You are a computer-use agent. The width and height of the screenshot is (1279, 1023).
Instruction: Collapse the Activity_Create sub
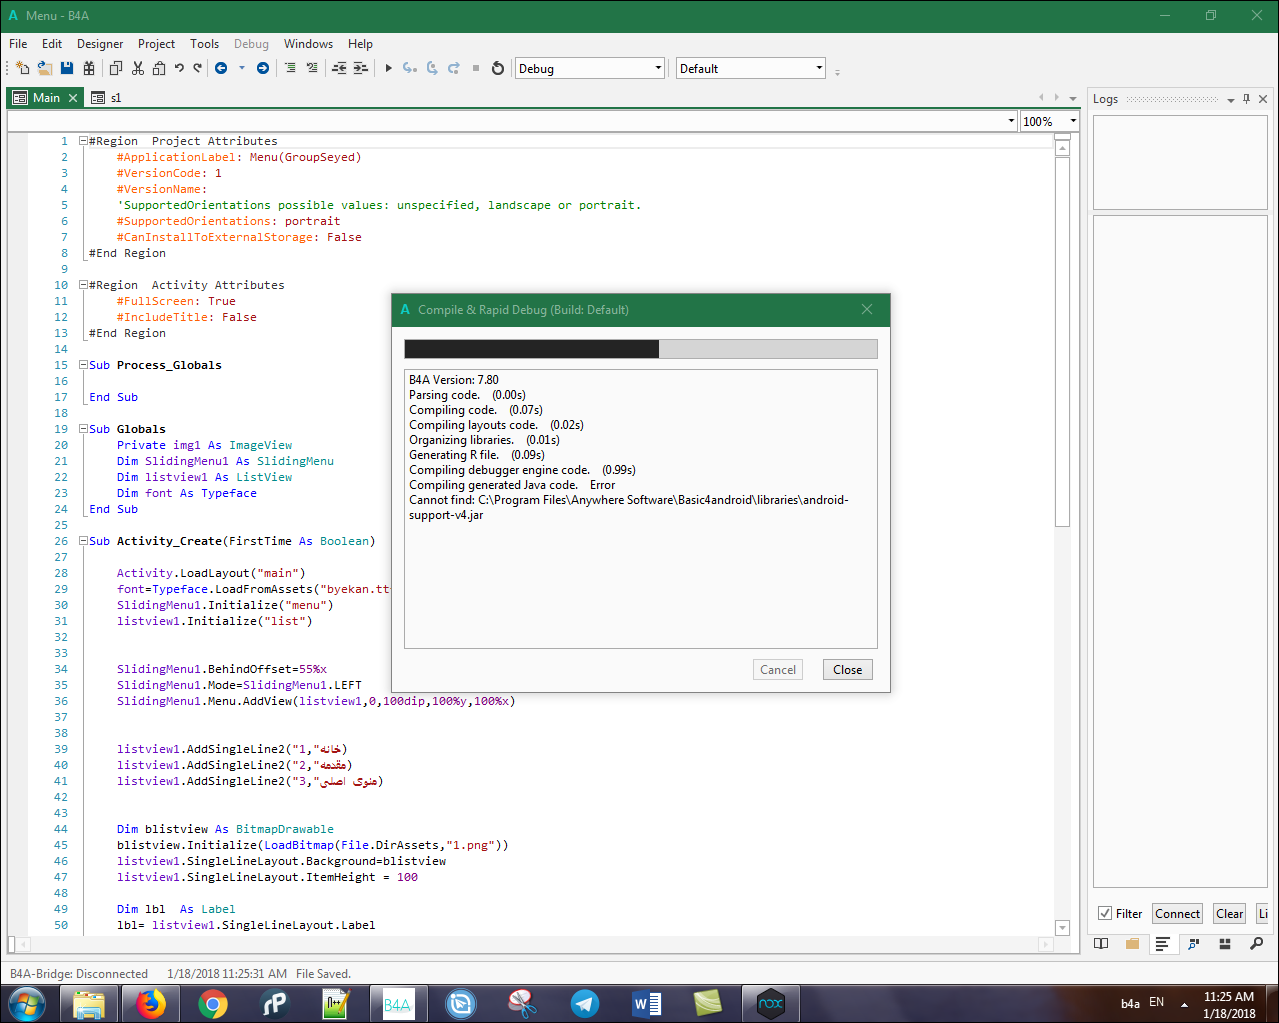click(84, 541)
